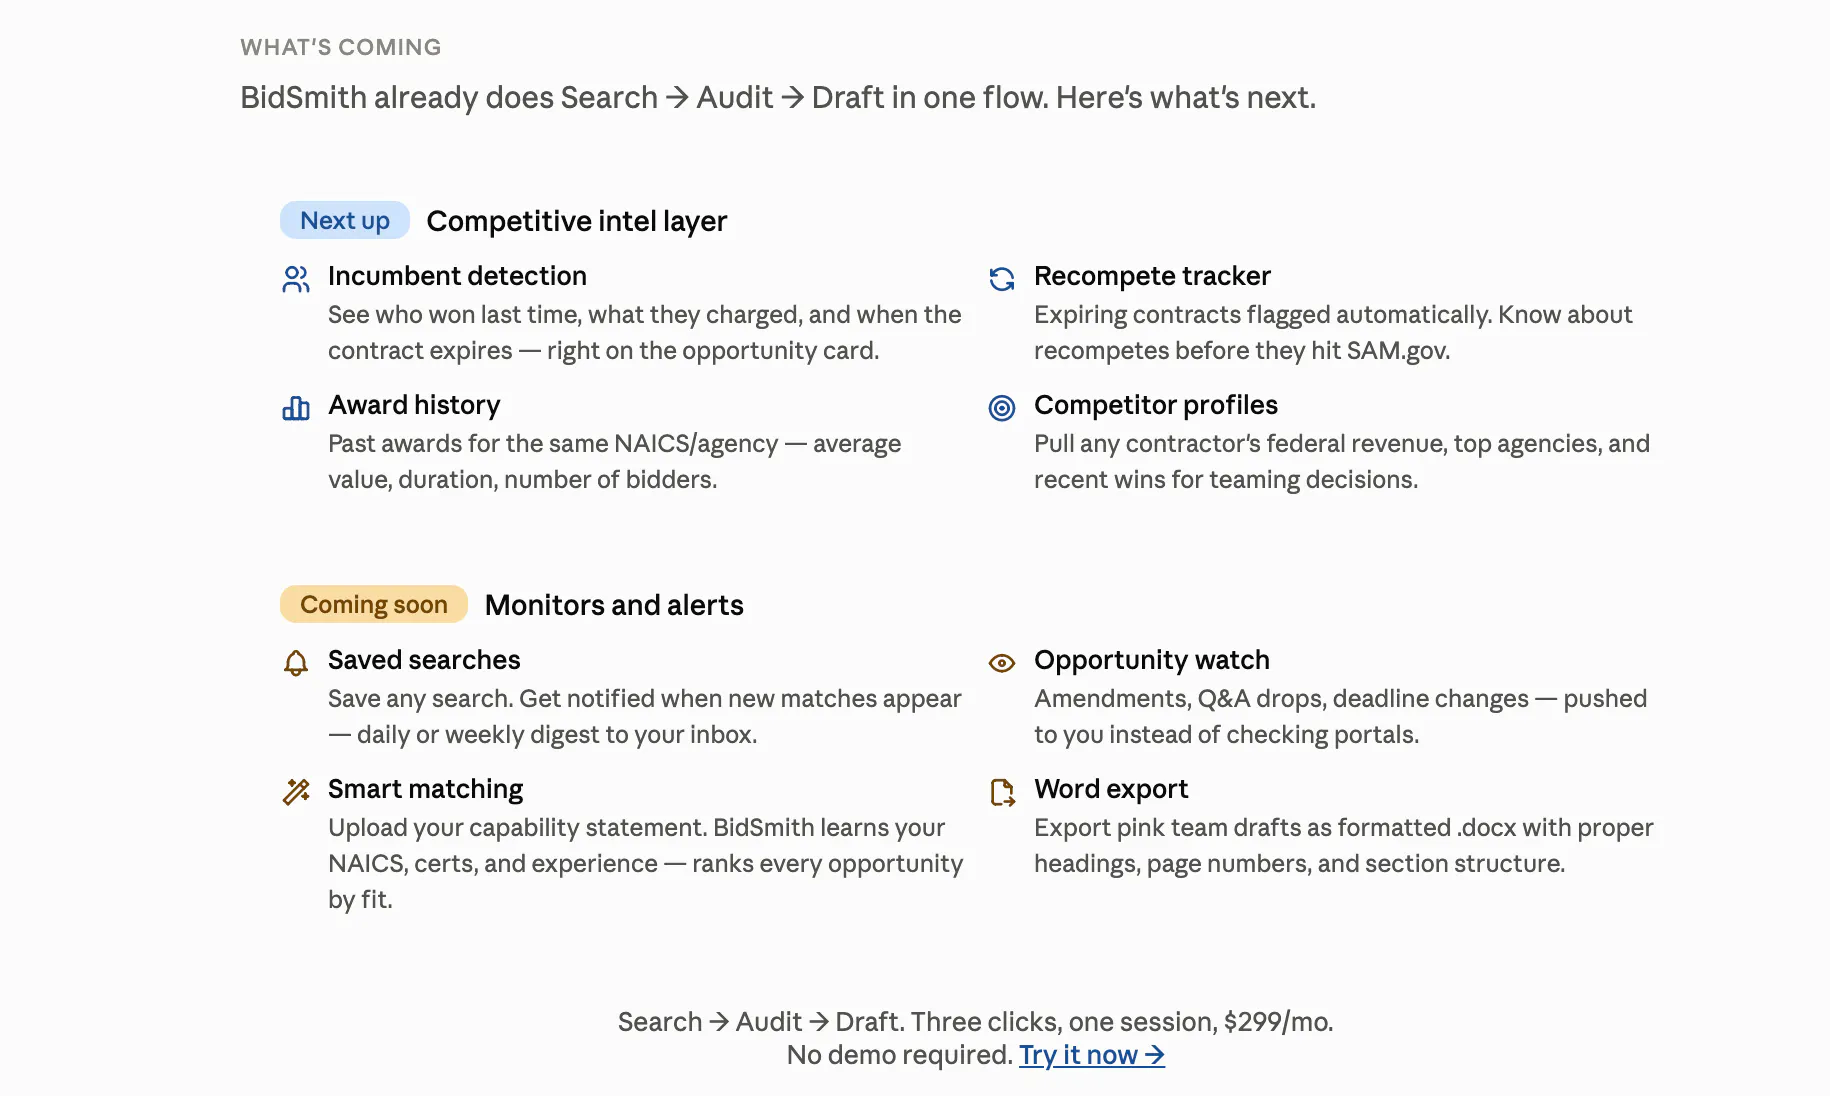Click the Opportunity watch title
Viewport: 1830px width, 1096px height.
pos(1152,660)
